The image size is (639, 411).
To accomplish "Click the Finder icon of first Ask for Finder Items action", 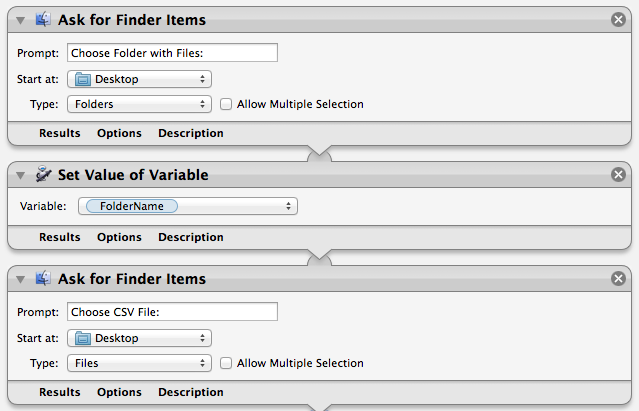I will [x=43, y=20].
